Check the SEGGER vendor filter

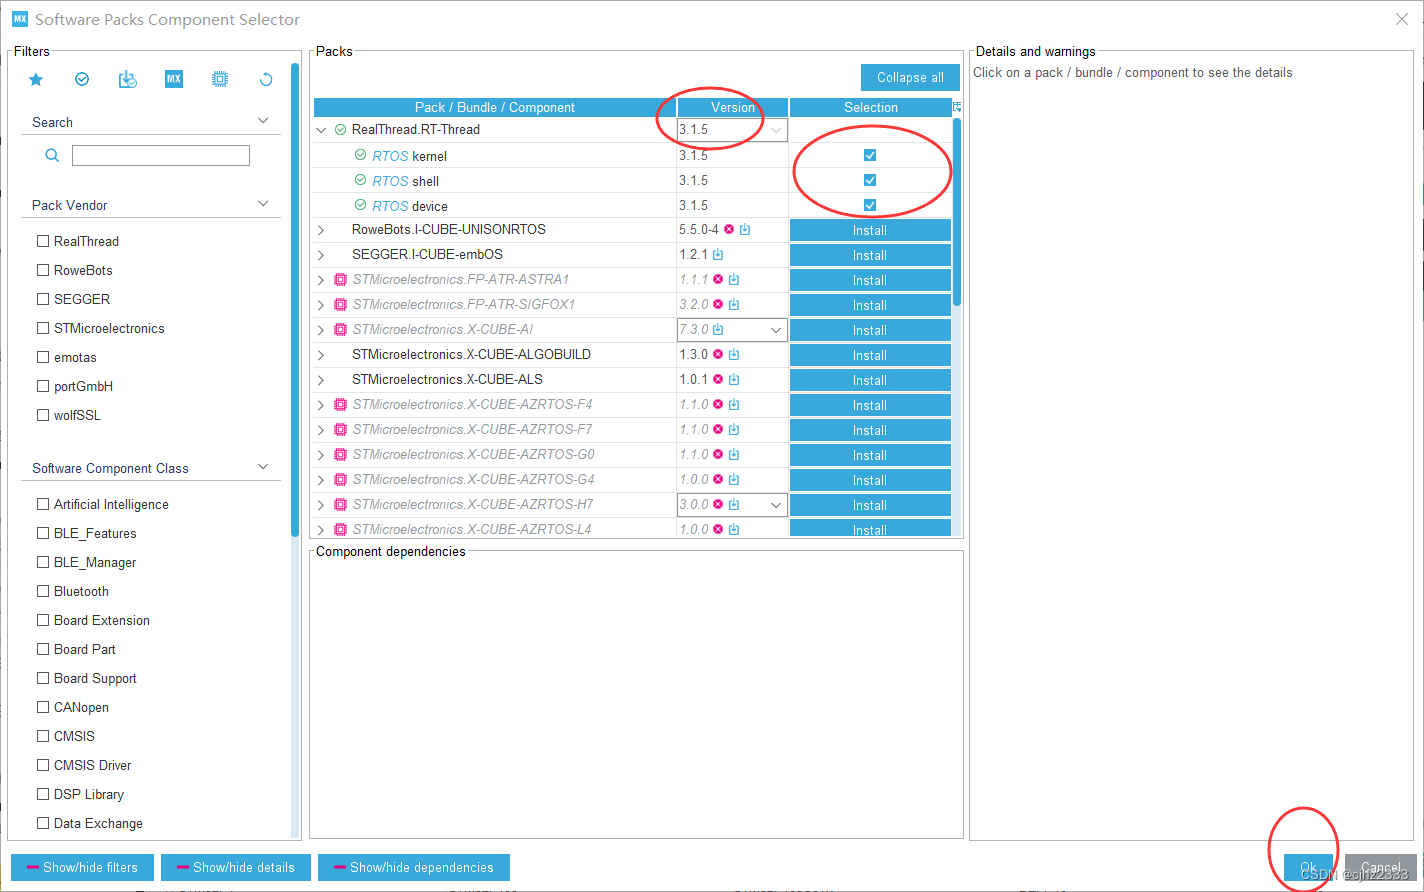pyautogui.click(x=43, y=299)
